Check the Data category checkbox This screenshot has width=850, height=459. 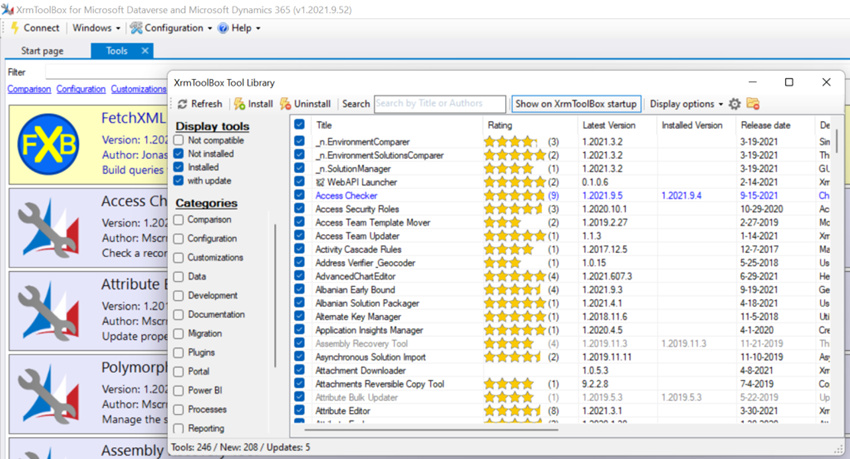point(178,276)
